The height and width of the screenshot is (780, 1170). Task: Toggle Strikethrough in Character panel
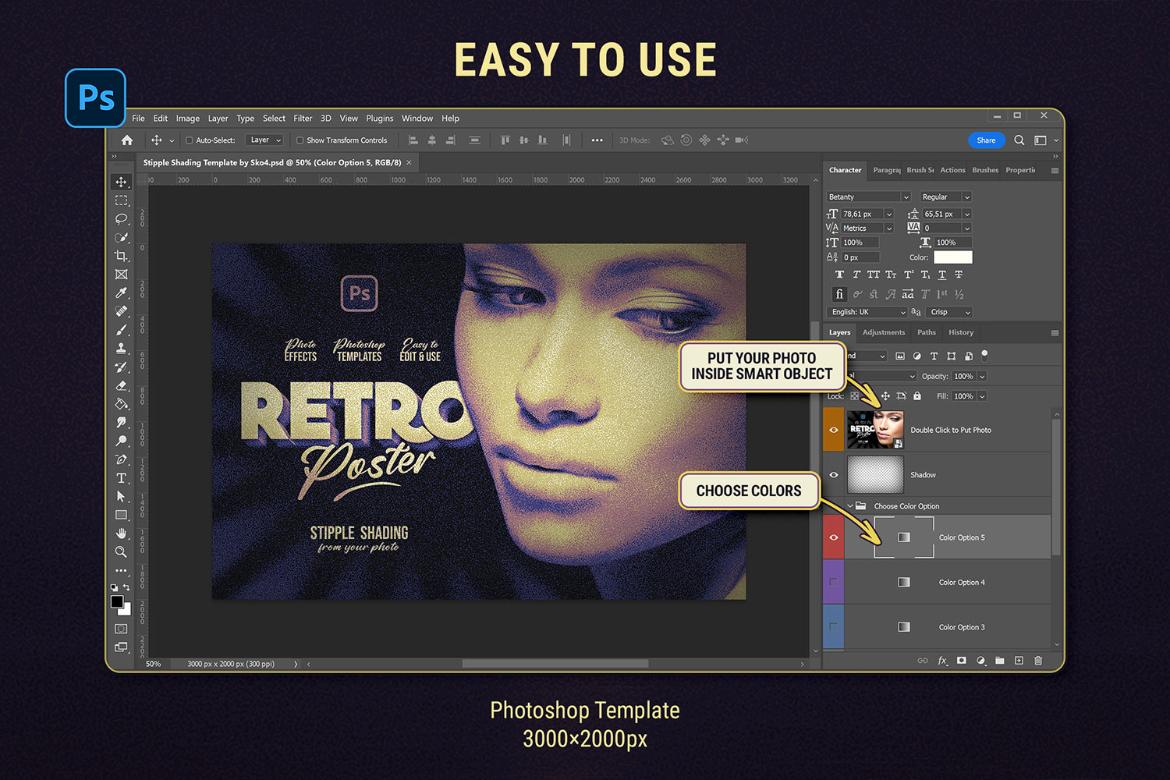pos(959,275)
